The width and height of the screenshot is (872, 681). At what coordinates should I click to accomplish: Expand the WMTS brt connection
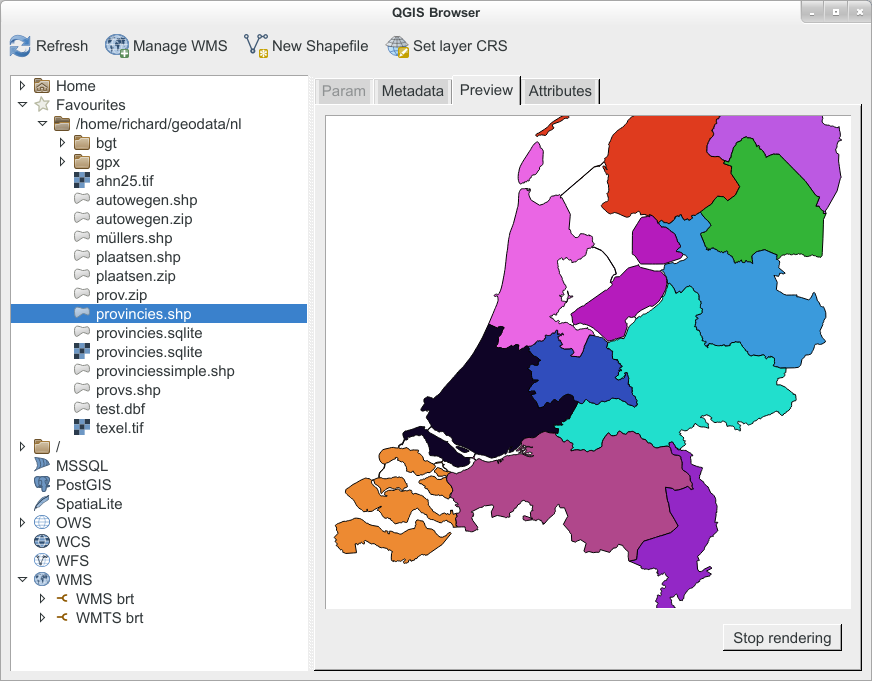pyautogui.click(x=42, y=618)
